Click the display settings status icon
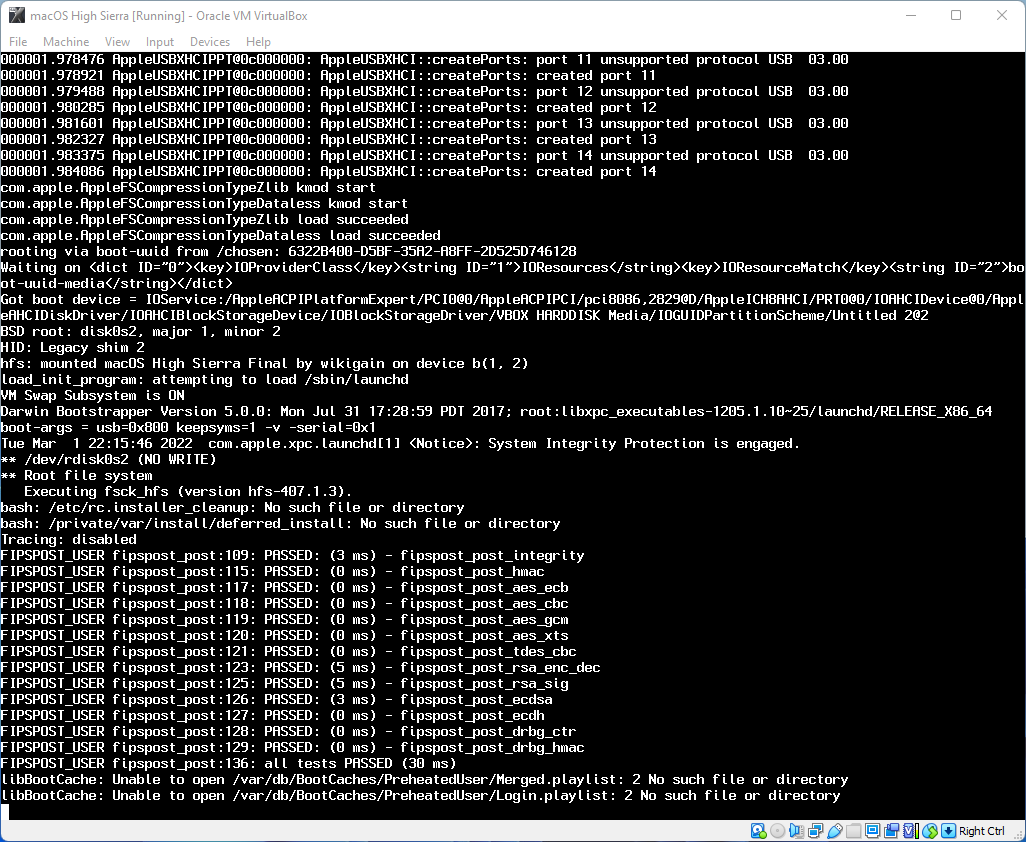Viewport: 1026px width, 842px height. 872,831
